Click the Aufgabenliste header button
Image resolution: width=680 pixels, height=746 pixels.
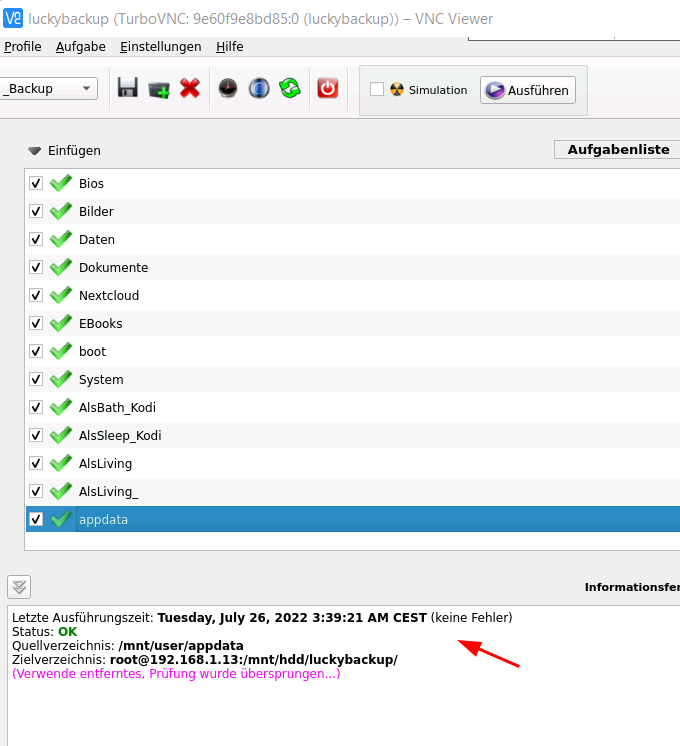tap(617, 149)
